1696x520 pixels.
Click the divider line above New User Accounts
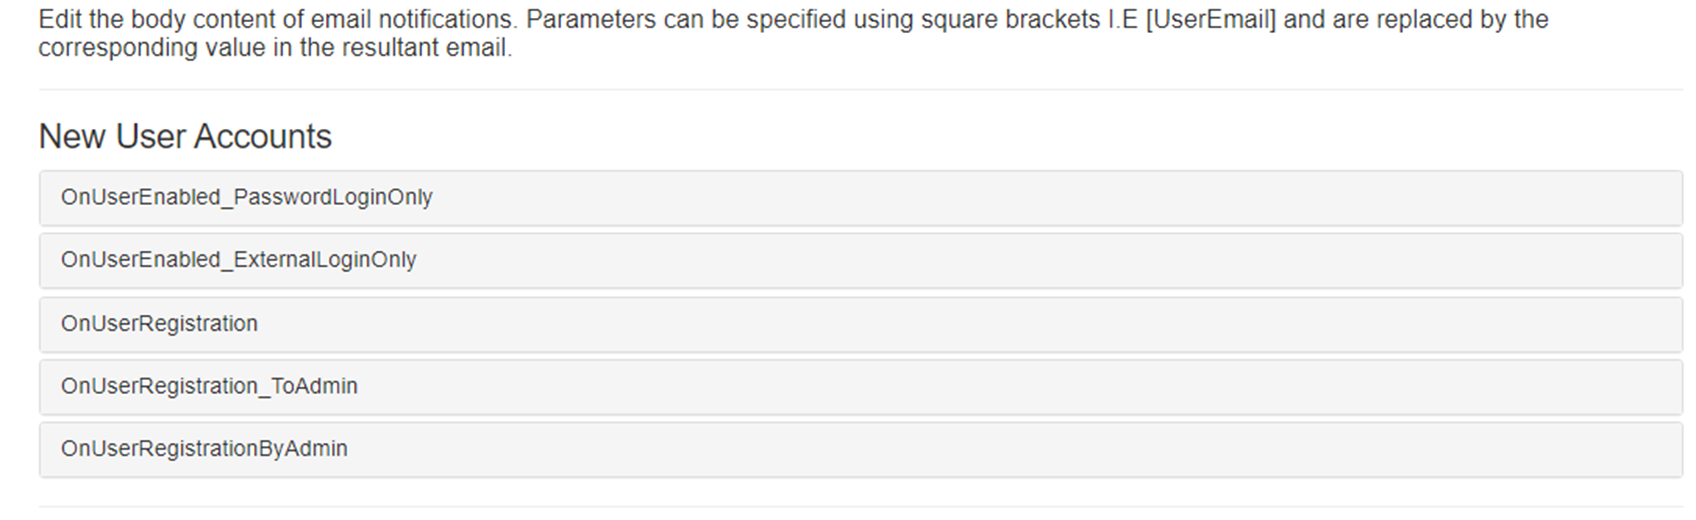click(x=860, y=90)
